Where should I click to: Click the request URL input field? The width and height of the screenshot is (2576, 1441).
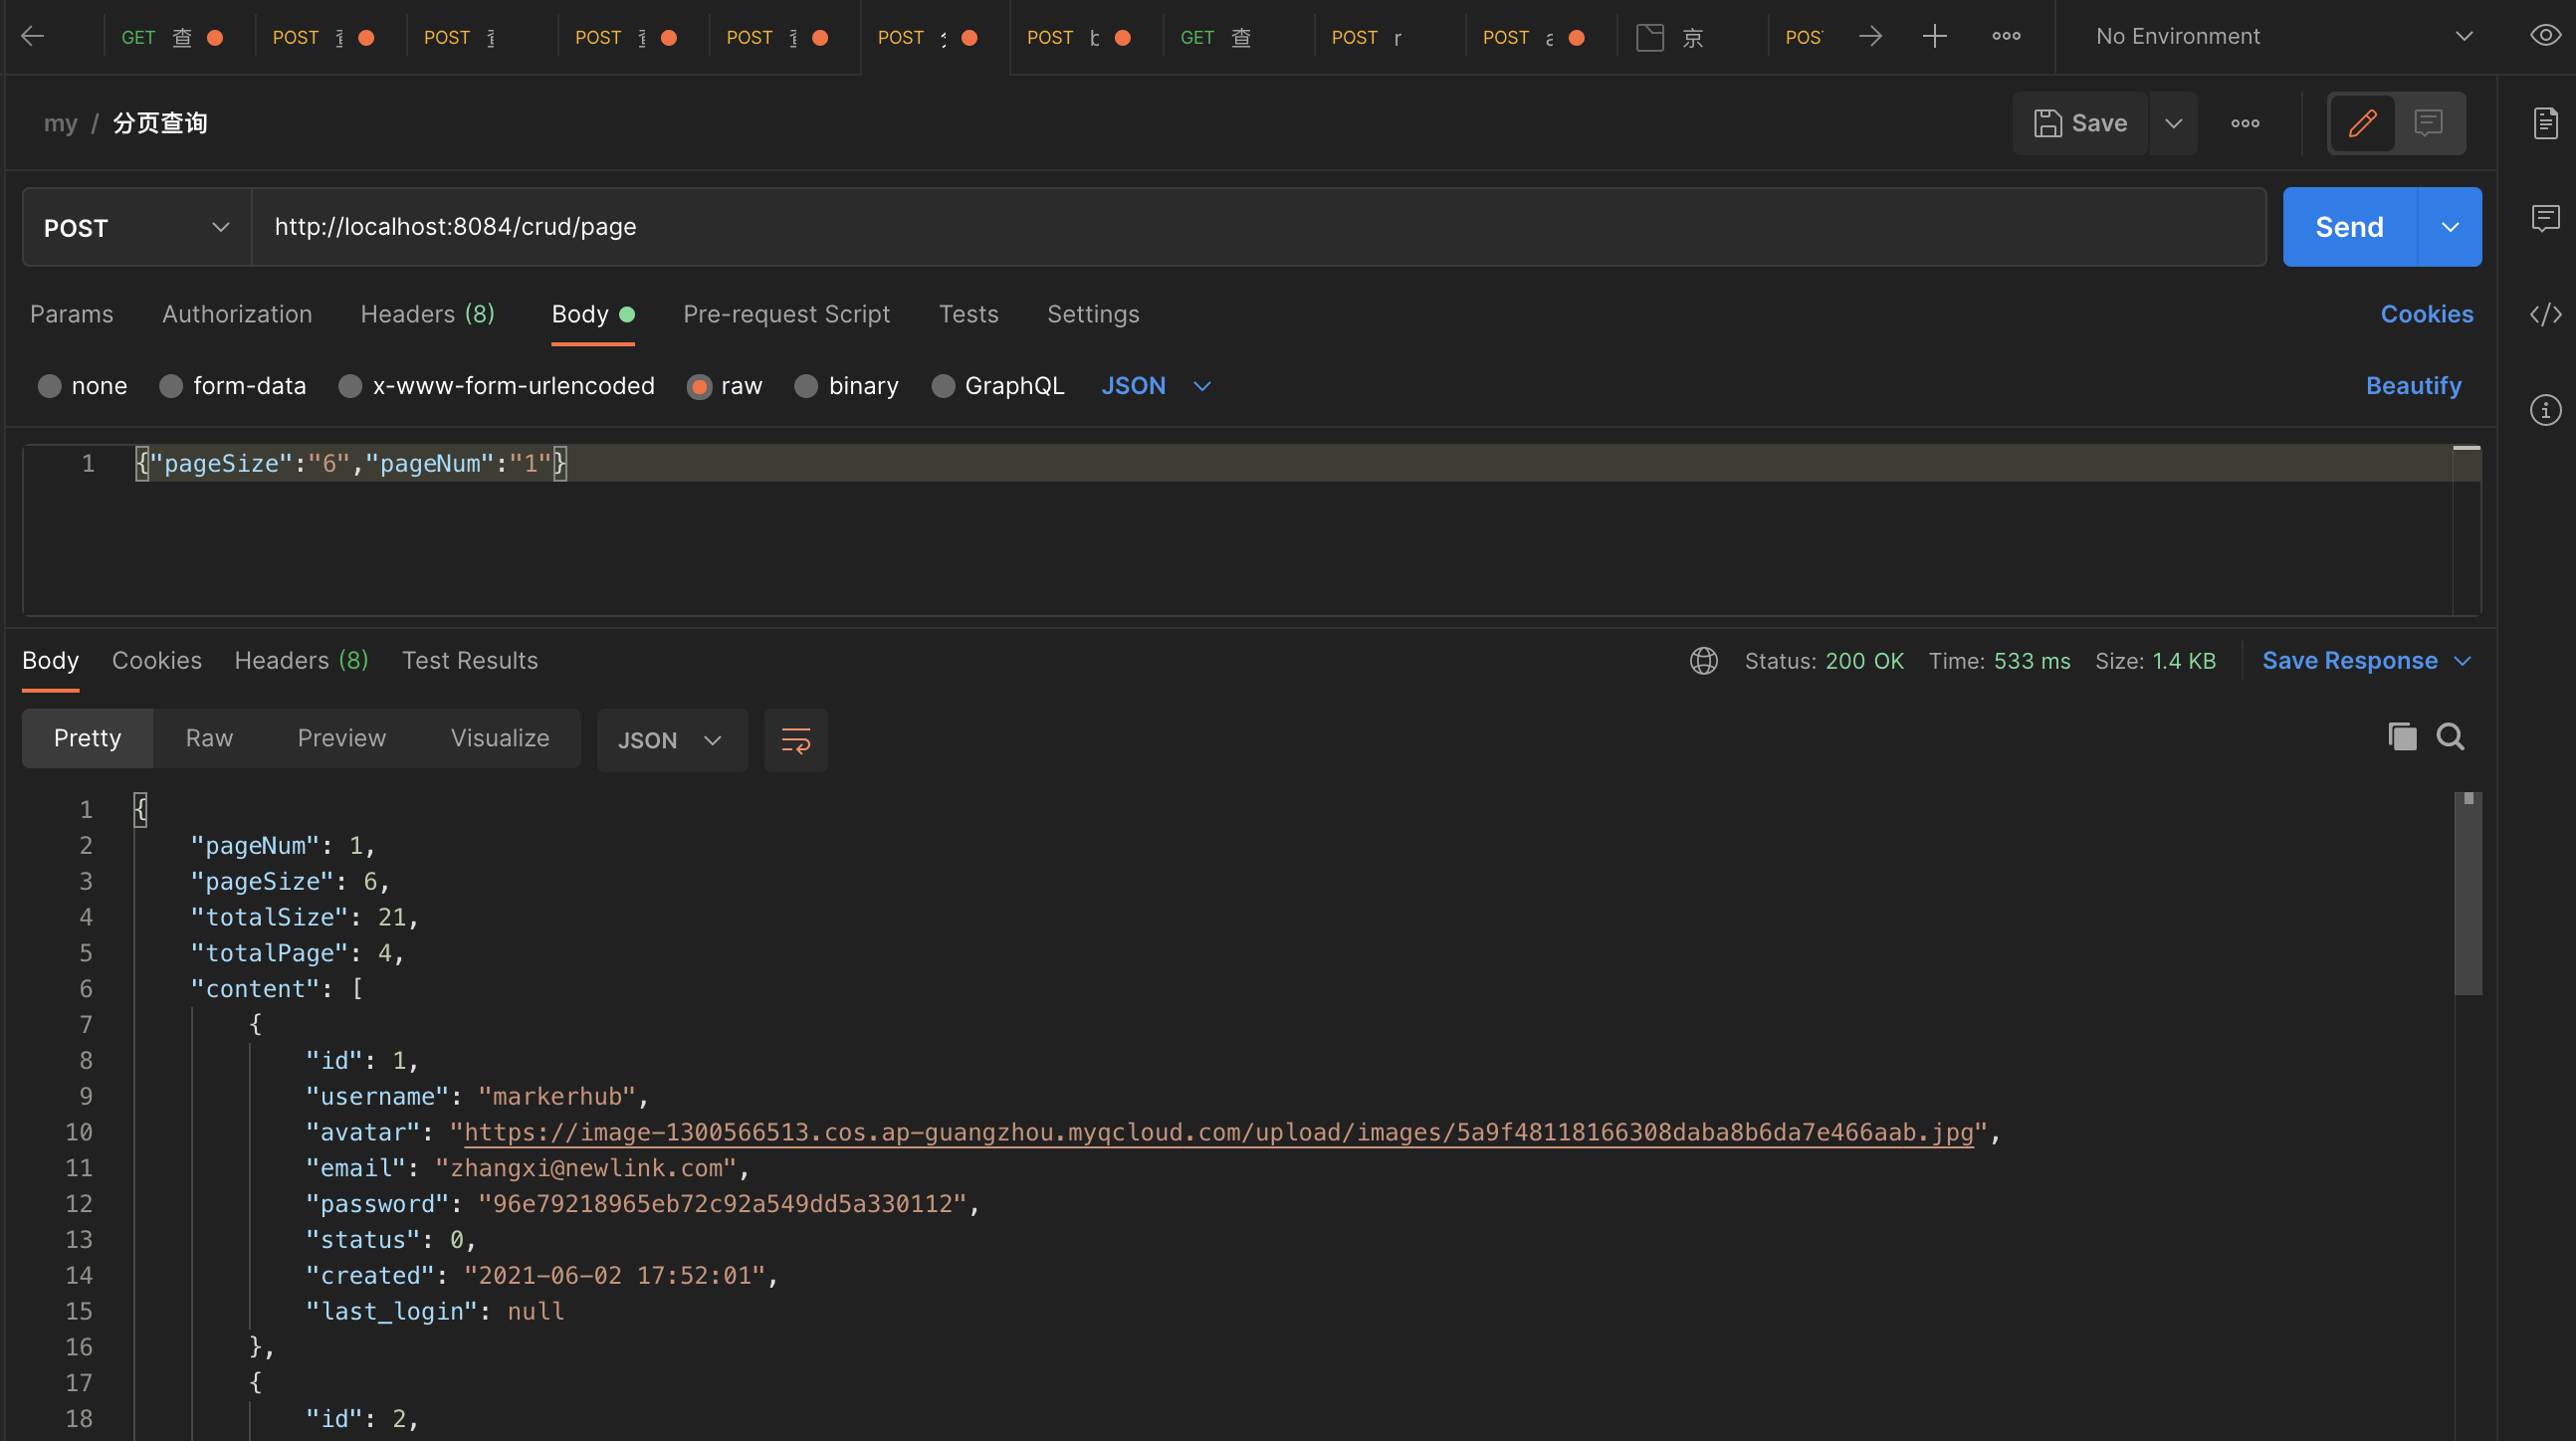(x=1256, y=227)
